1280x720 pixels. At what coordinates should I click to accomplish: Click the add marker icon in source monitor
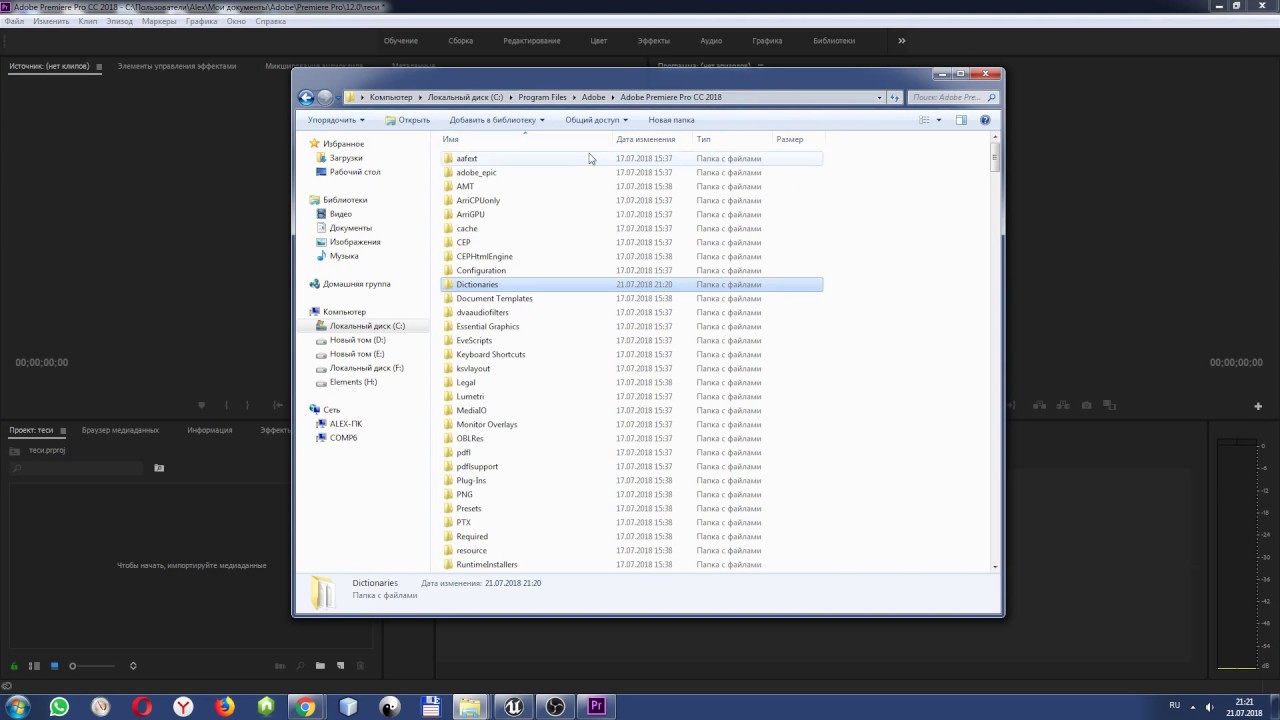[x=201, y=405]
